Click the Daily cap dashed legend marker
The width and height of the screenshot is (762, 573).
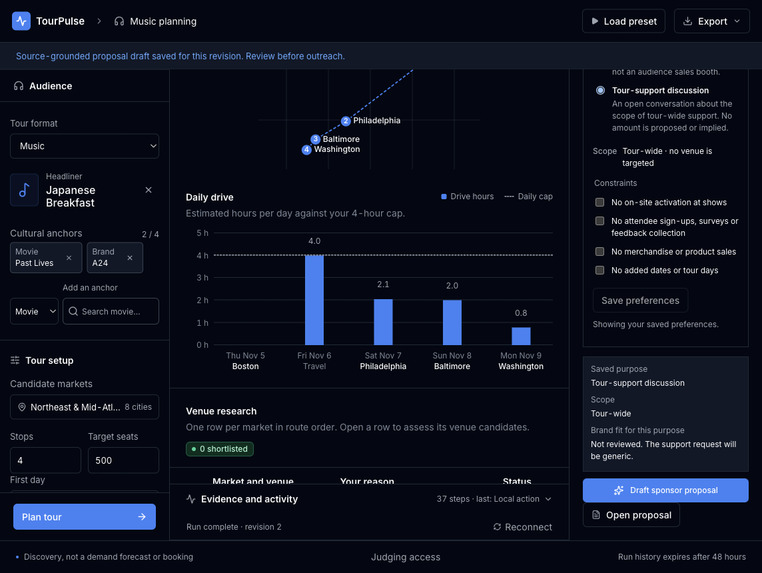click(509, 196)
